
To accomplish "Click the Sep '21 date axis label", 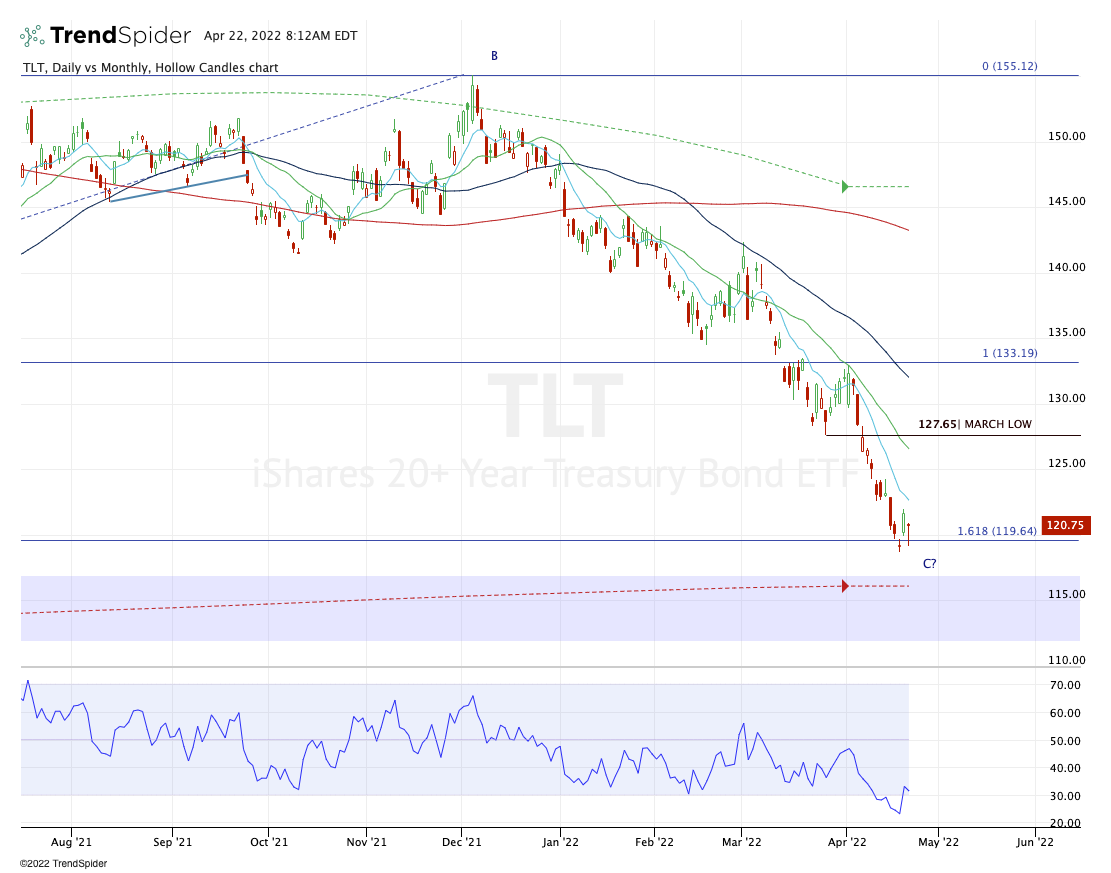I will (172, 842).
